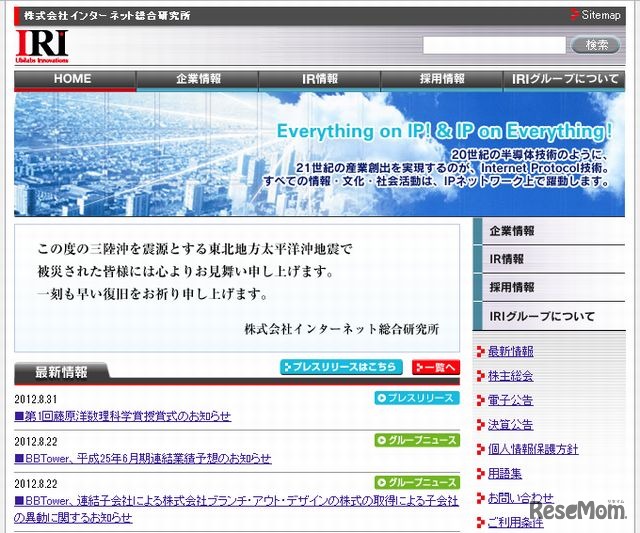Click the 検索 search button

pyautogui.click(x=596, y=45)
